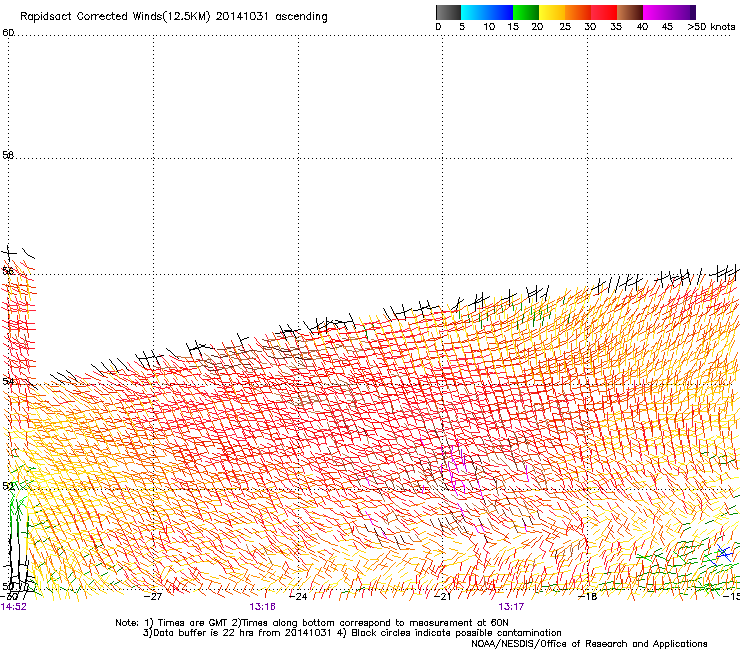
Task: Click the longitude label -27
Action: point(153,596)
